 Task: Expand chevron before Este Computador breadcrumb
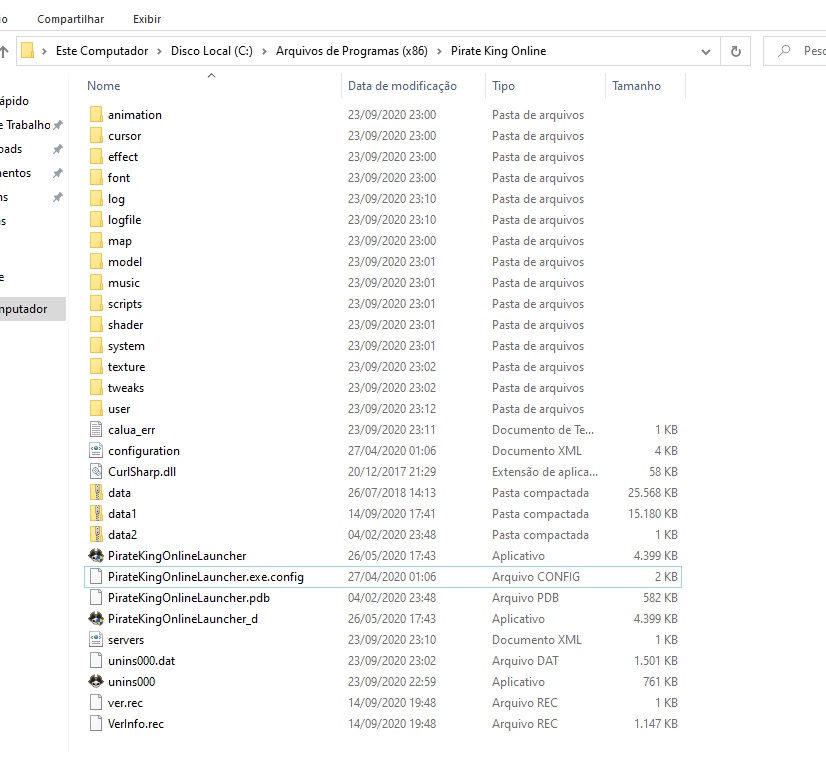tap(44, 51)
